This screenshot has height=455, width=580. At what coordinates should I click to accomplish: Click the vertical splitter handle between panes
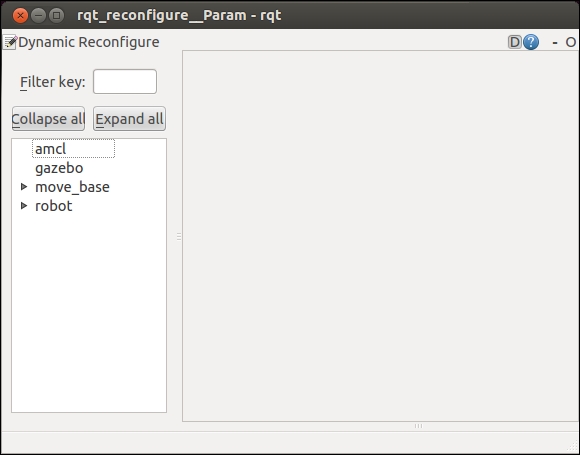pyautogui.click(x=179, y=237)
